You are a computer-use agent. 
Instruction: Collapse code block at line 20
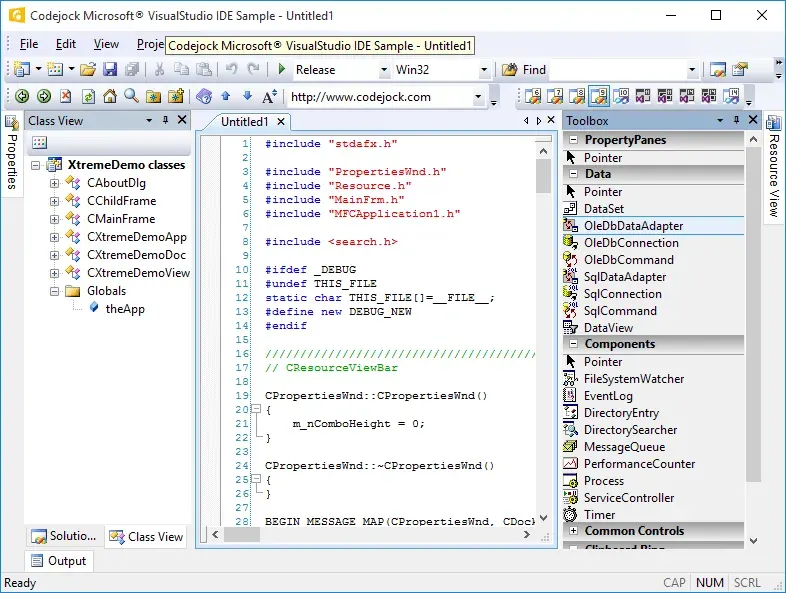coord(256,409)
